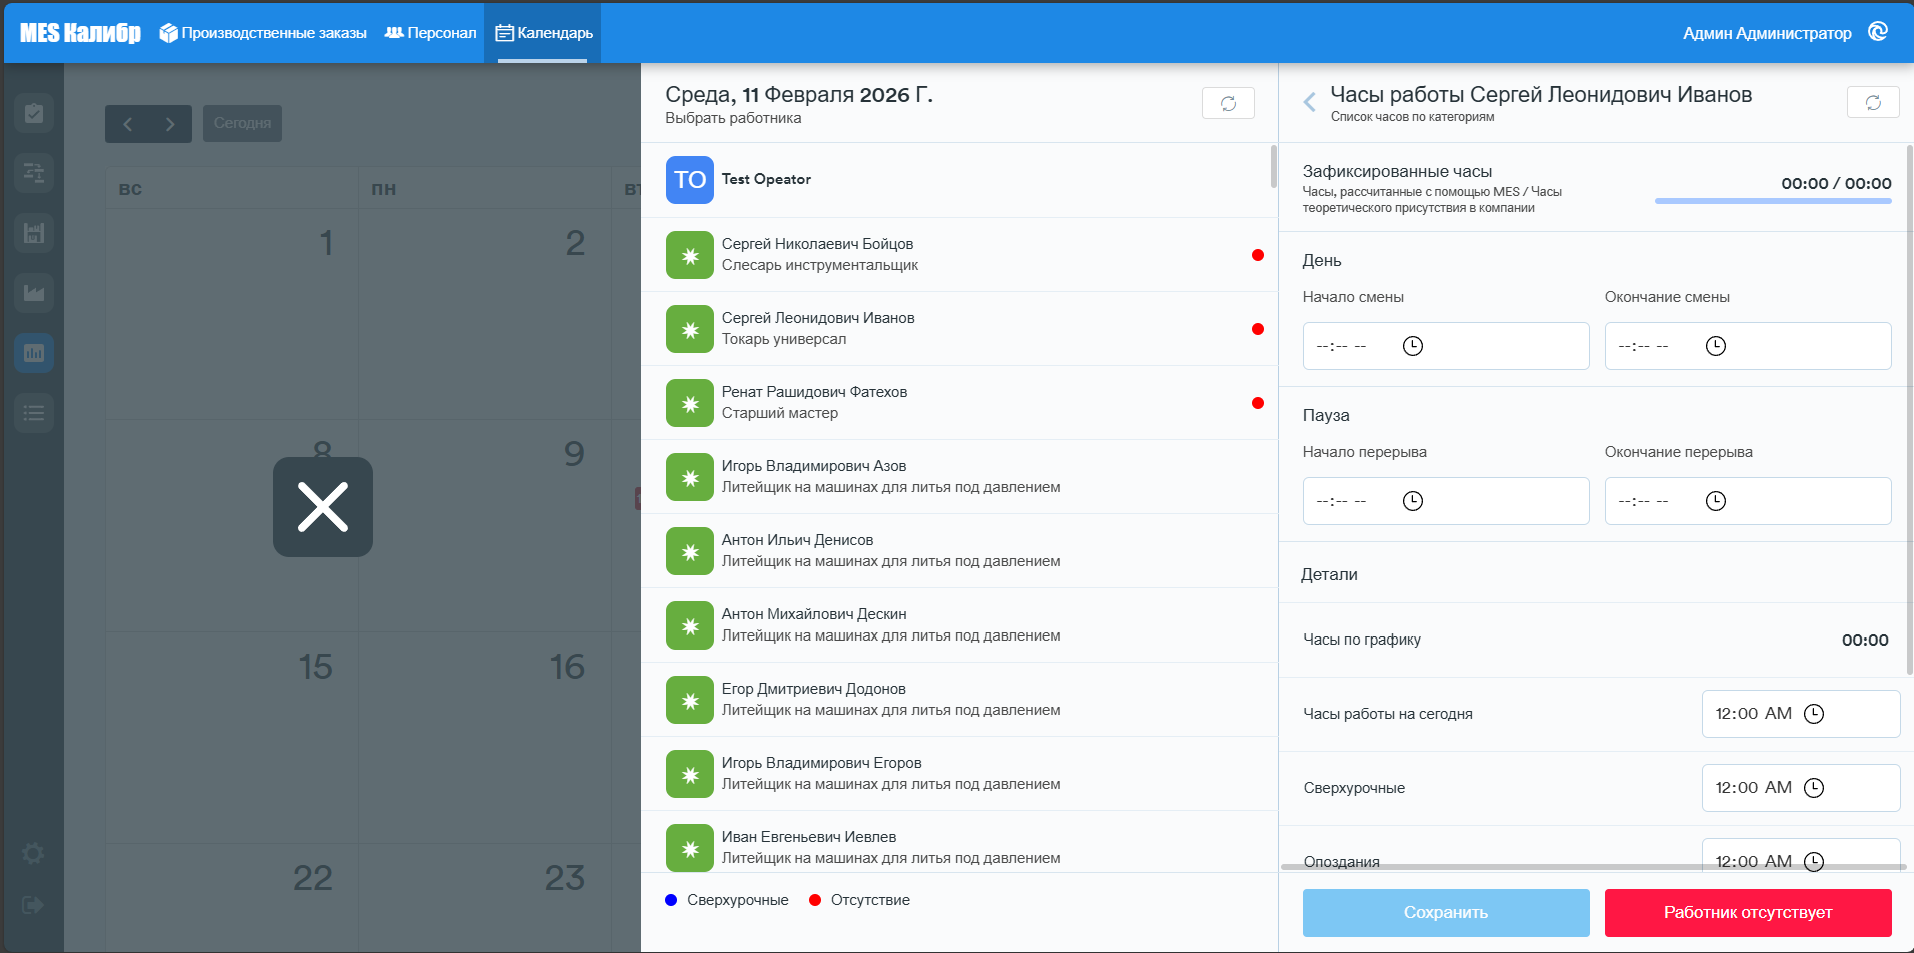Click the Часы работы на сегодня time field

[x=1801, y=714]
